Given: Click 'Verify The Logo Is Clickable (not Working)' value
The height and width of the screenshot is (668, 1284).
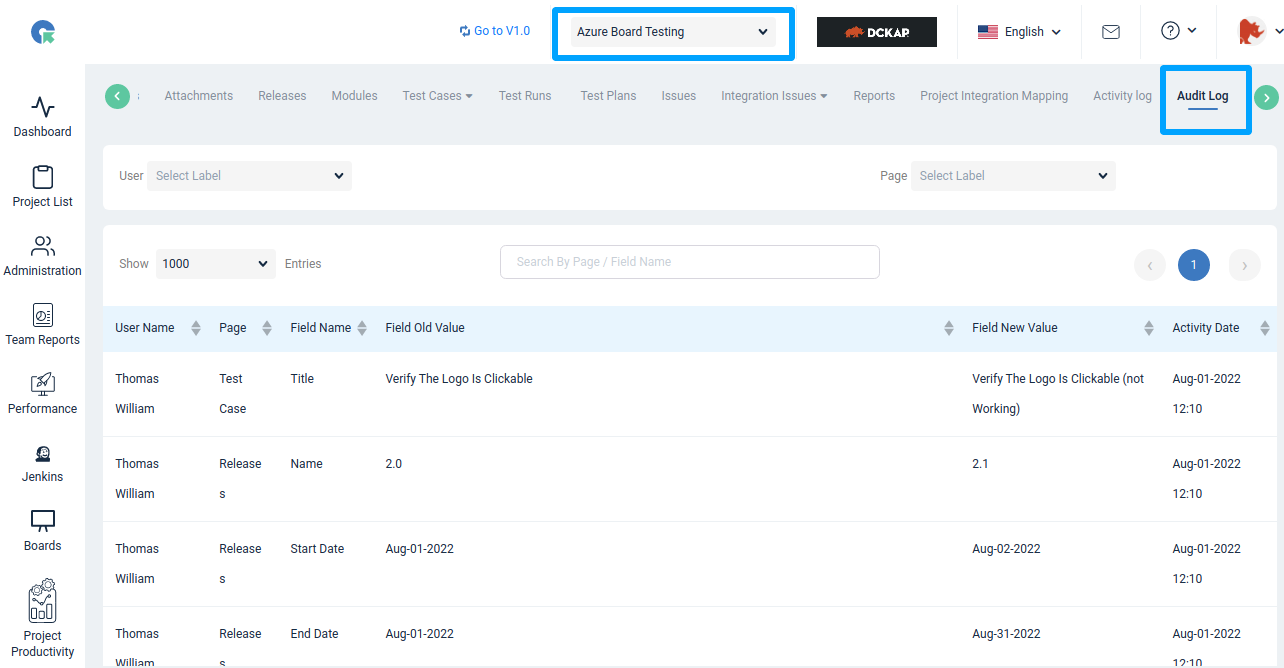Looking at the screenshot, I should tap(1058, 394).
